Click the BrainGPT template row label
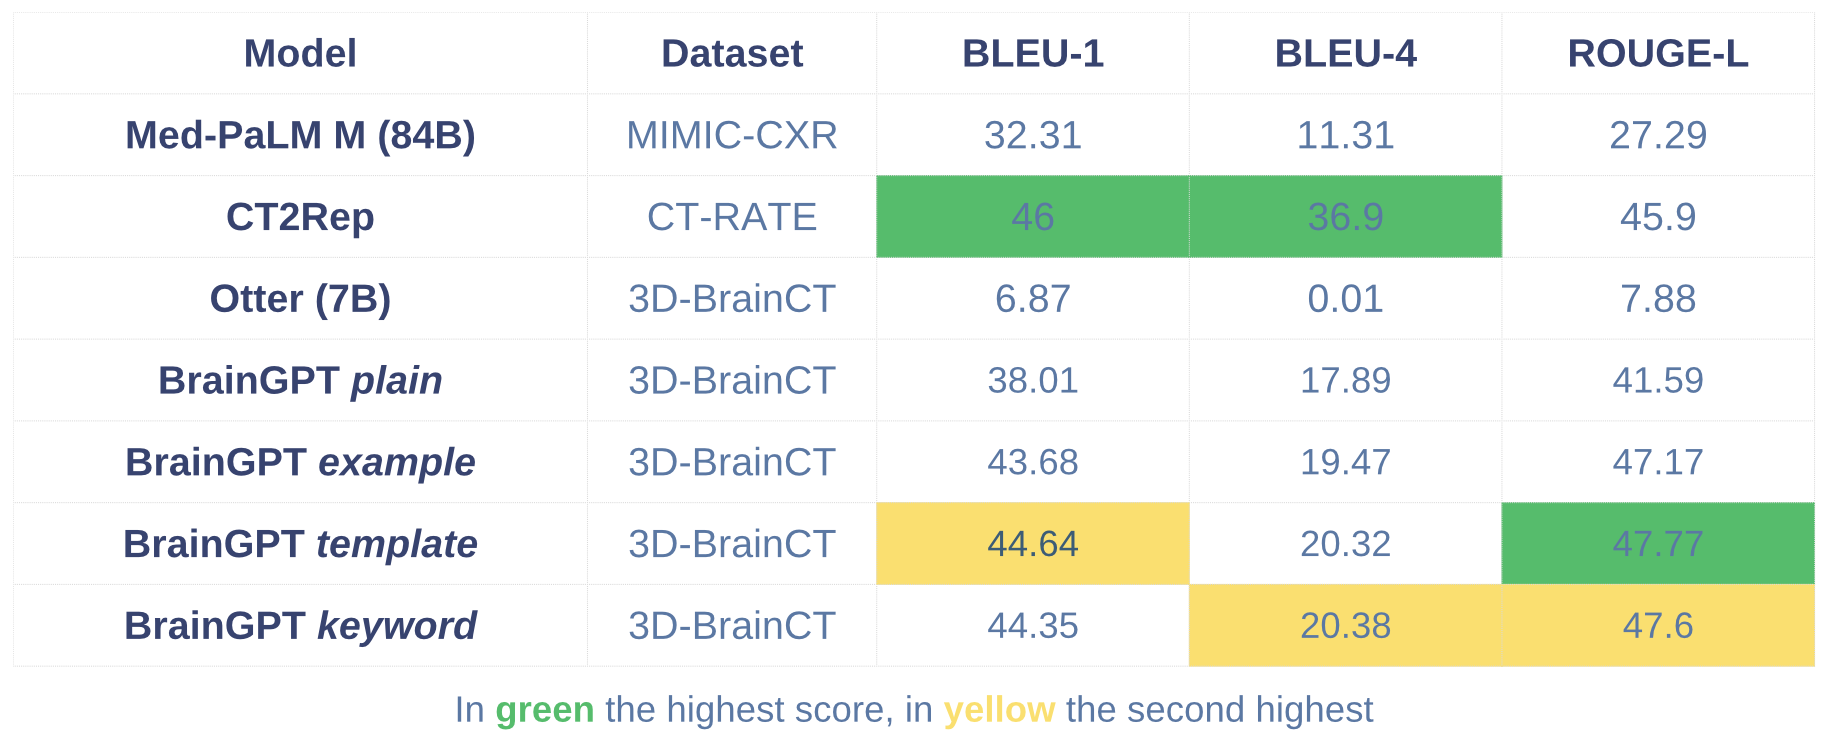This screenshot has width=1826, height=730. point(300,544)
